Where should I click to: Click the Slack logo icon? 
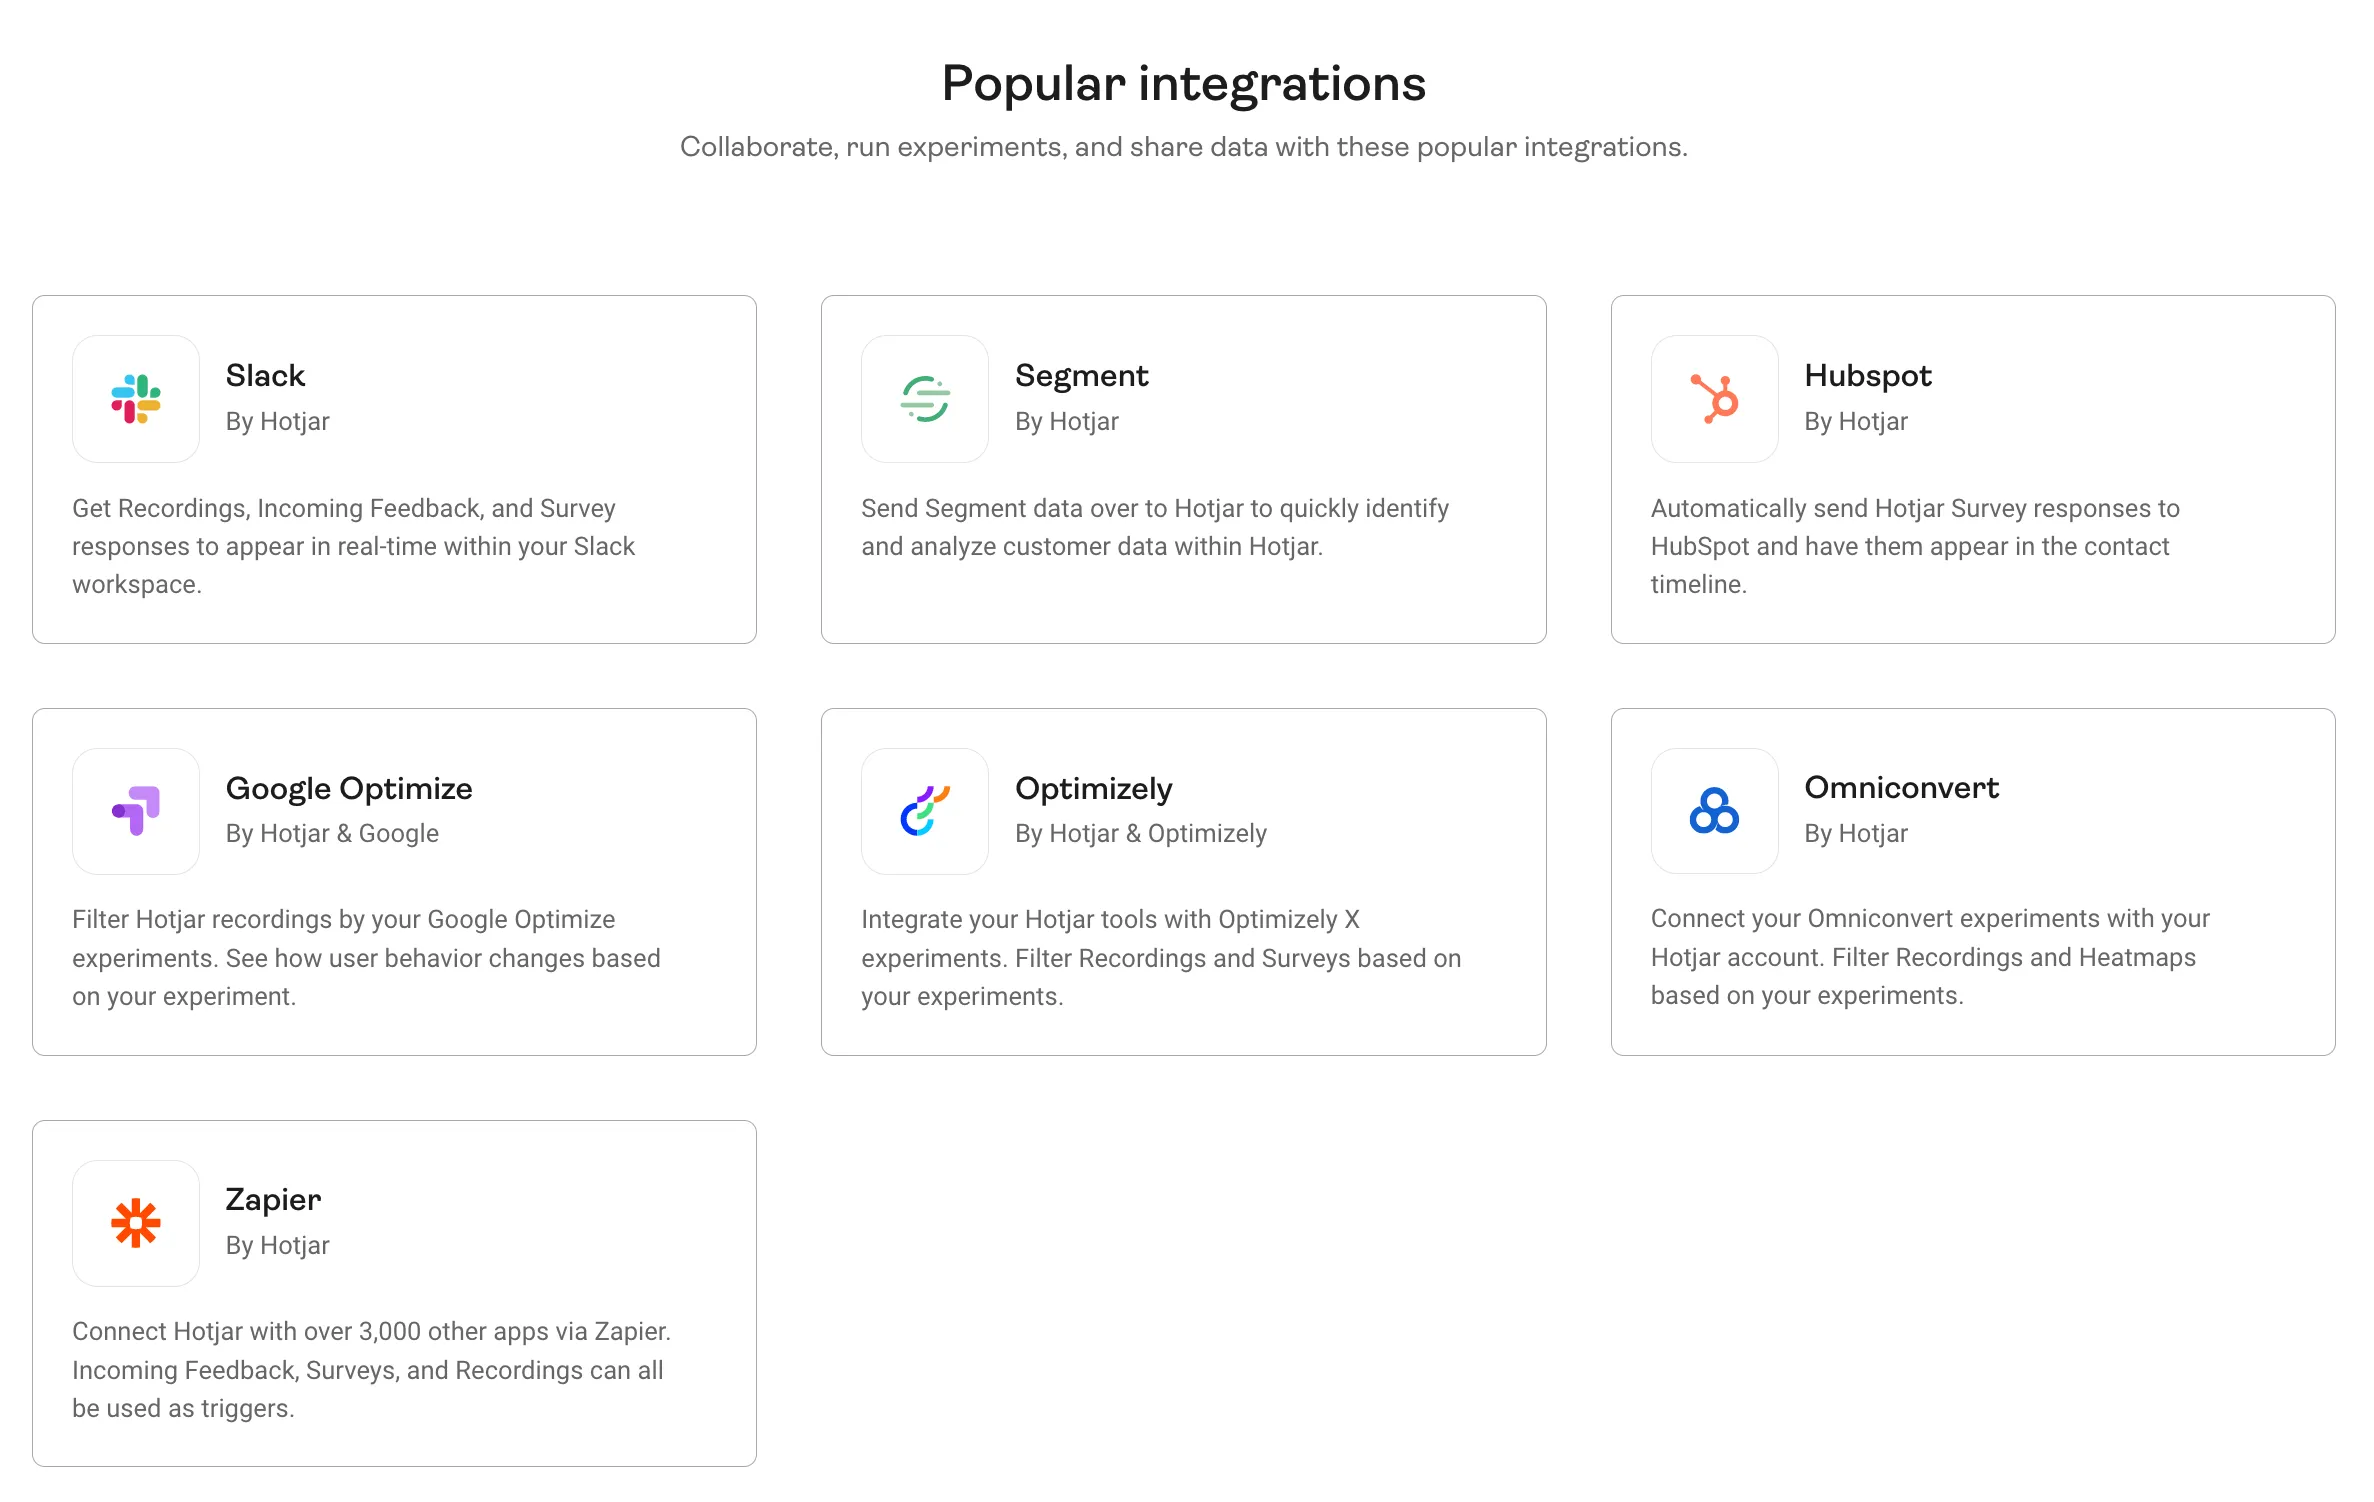136,398
